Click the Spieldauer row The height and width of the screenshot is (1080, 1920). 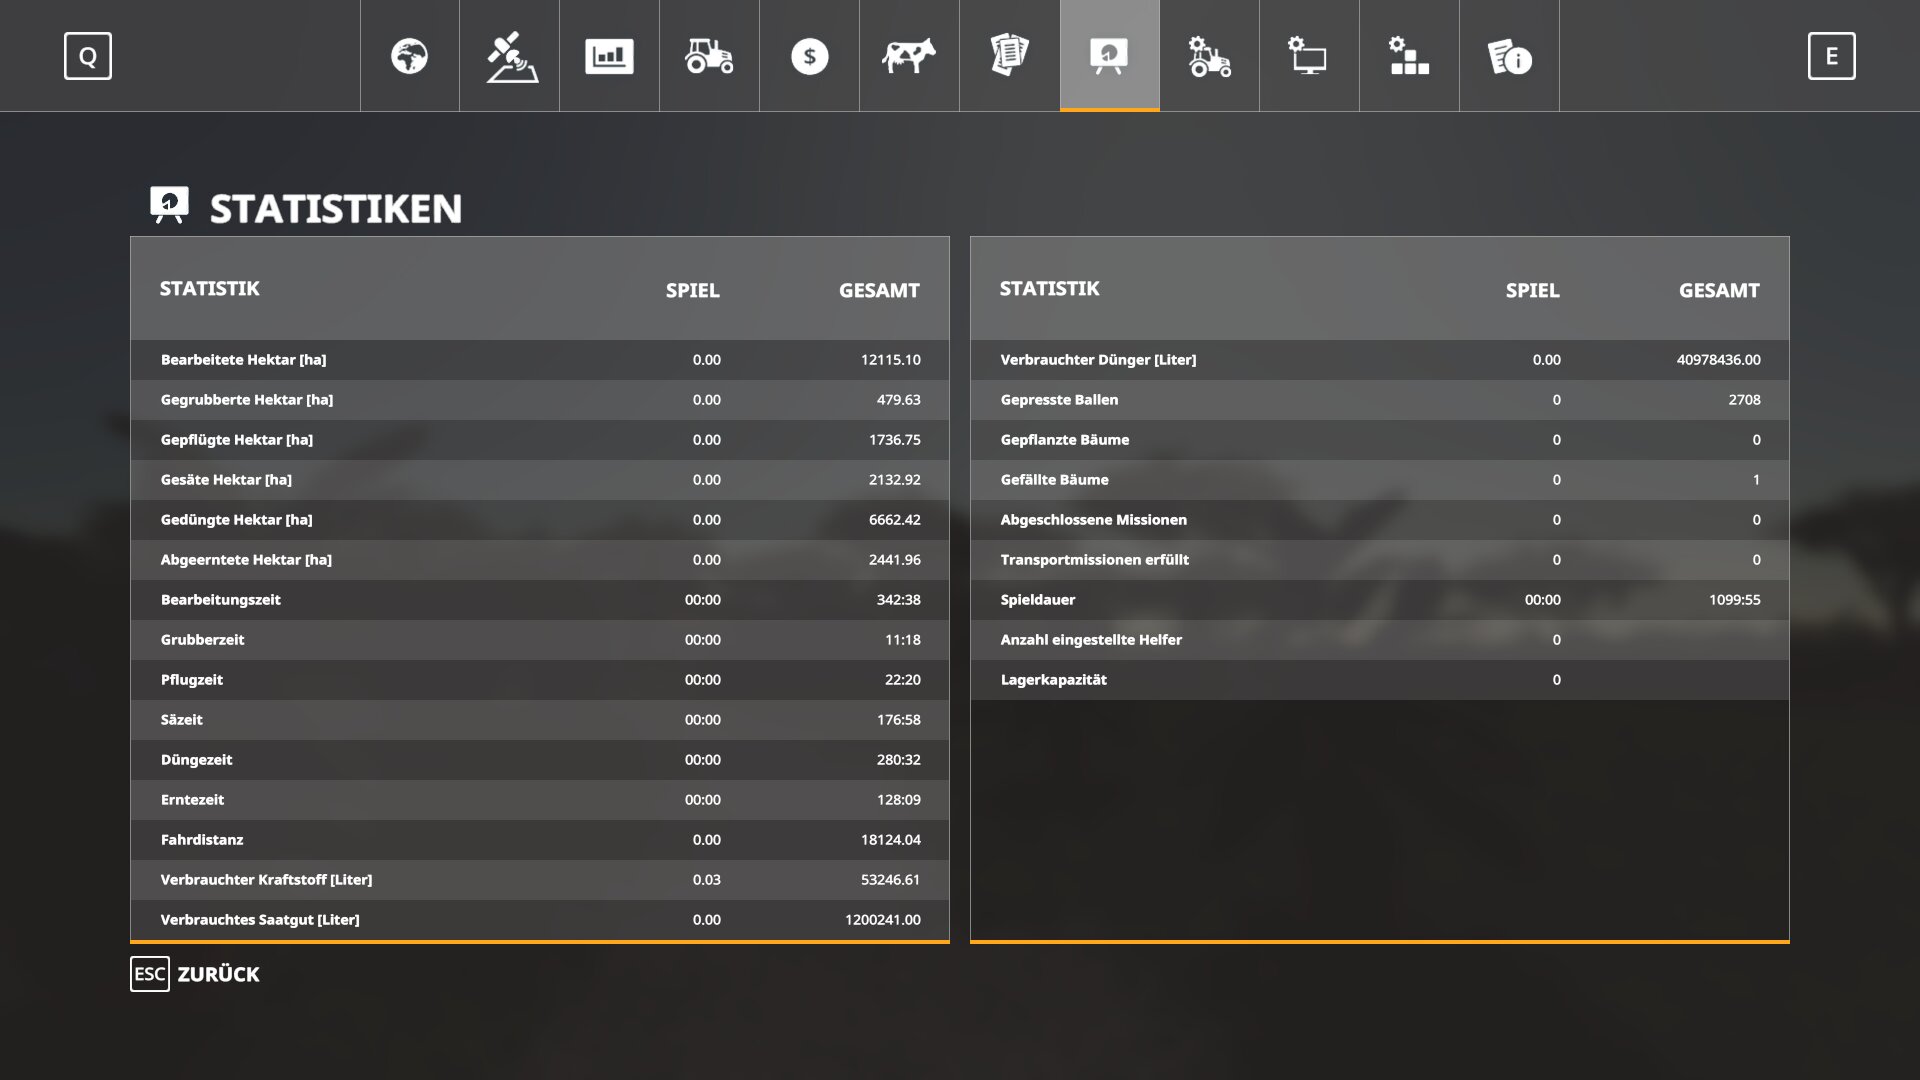(x=1380, y=600)
